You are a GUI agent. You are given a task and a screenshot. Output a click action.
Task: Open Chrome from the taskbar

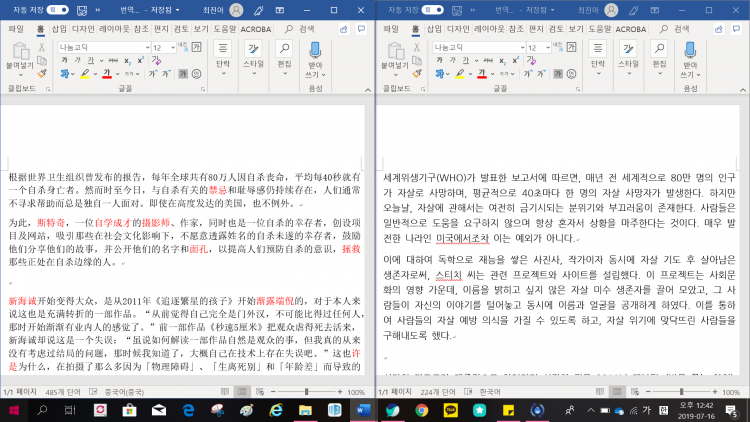click(421, 410)
